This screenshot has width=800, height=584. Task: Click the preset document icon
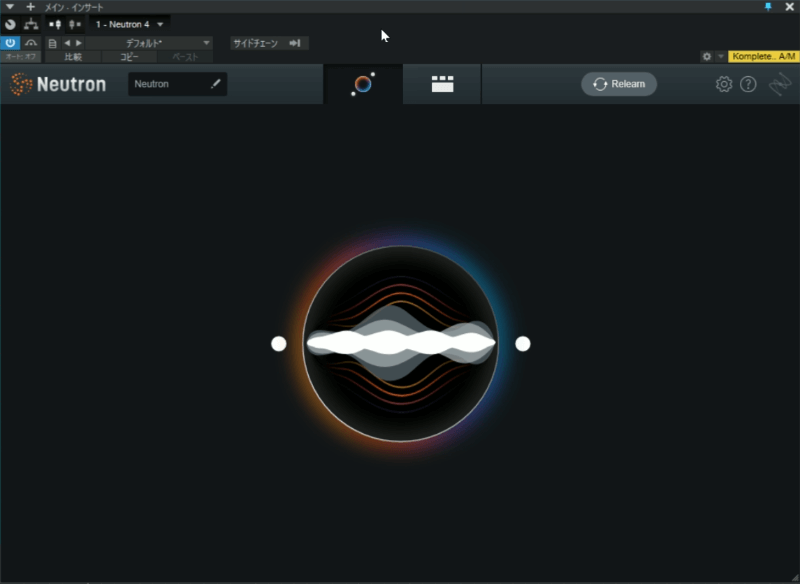pos(52,43)
